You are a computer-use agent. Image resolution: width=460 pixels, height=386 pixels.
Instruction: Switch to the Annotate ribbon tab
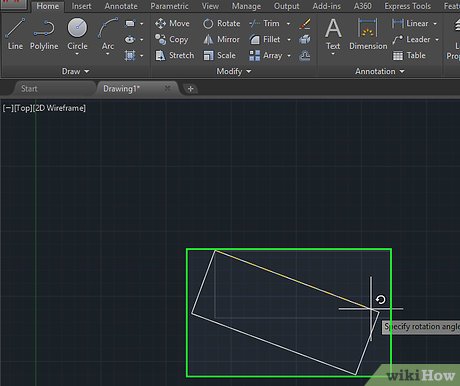pos(121,6)
